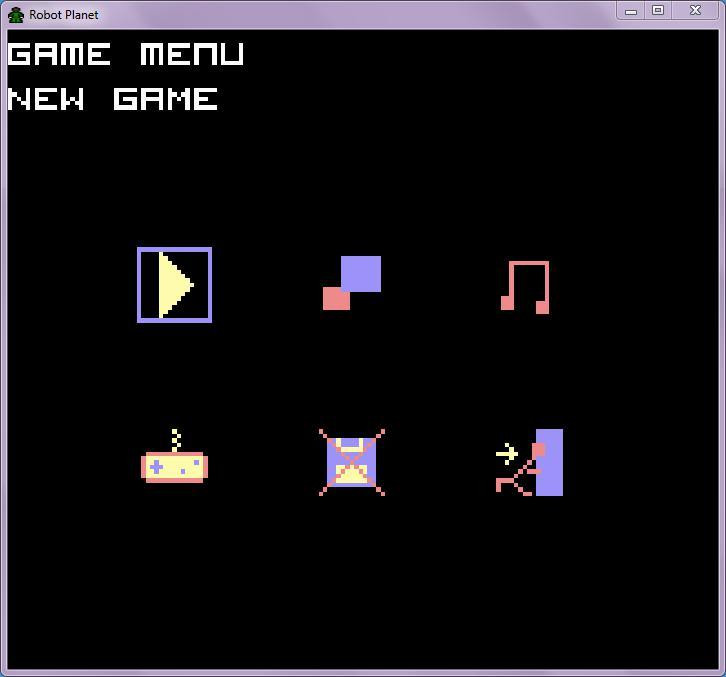Viewport: 726px width, 677px height.
Task: Select the crossed-out floppy disk icon
Action: (x=352, y=462)
